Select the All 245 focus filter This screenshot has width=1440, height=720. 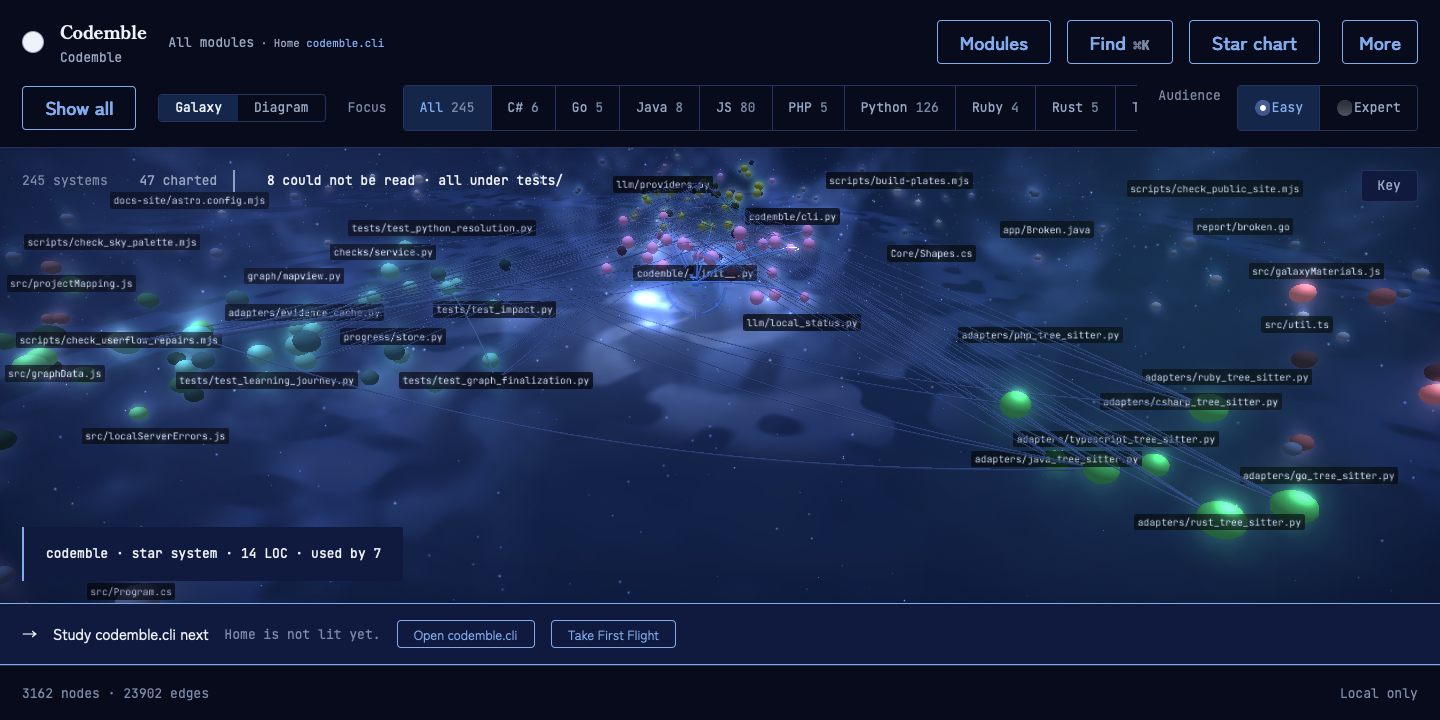(x=447, y=108)
